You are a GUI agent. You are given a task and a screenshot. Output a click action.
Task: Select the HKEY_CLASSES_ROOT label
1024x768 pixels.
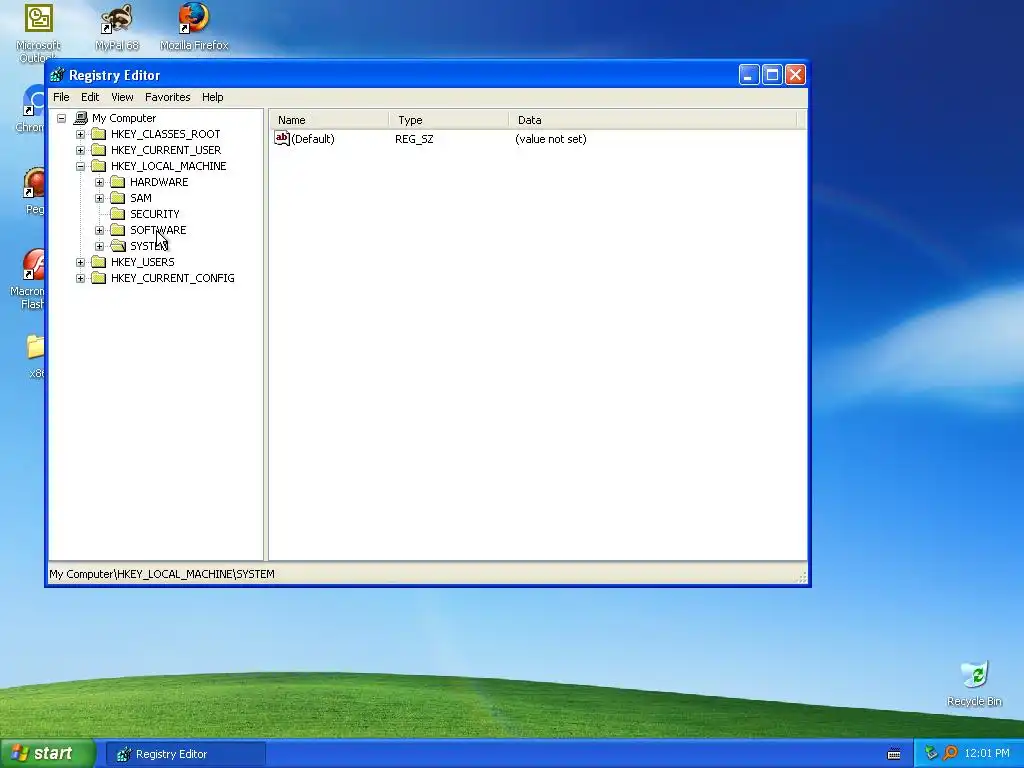click(165, 134)
